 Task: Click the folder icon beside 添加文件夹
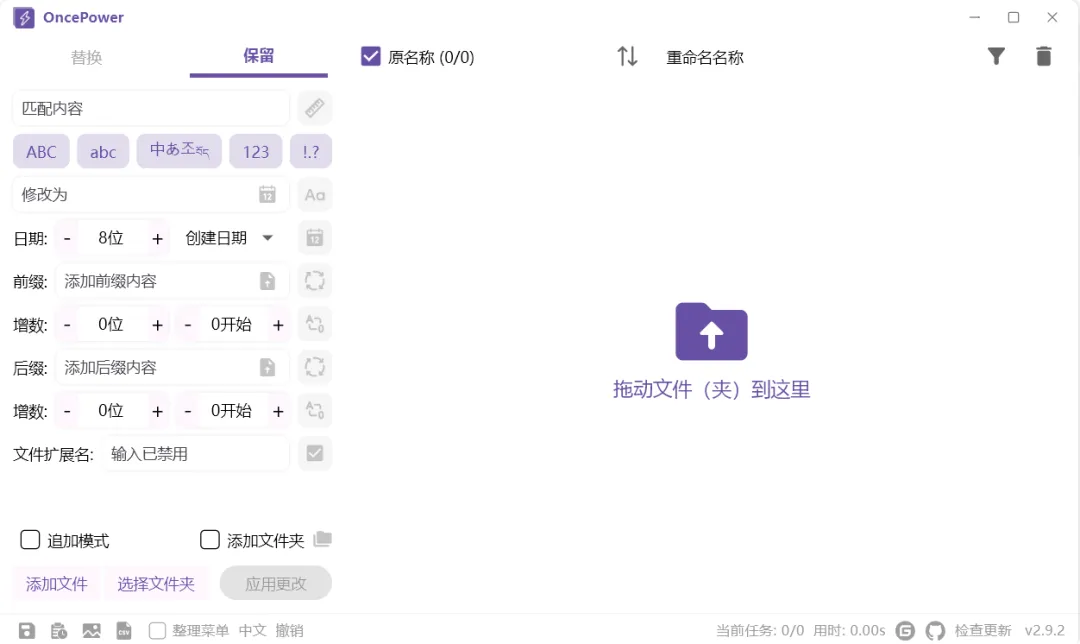point(322,539)
